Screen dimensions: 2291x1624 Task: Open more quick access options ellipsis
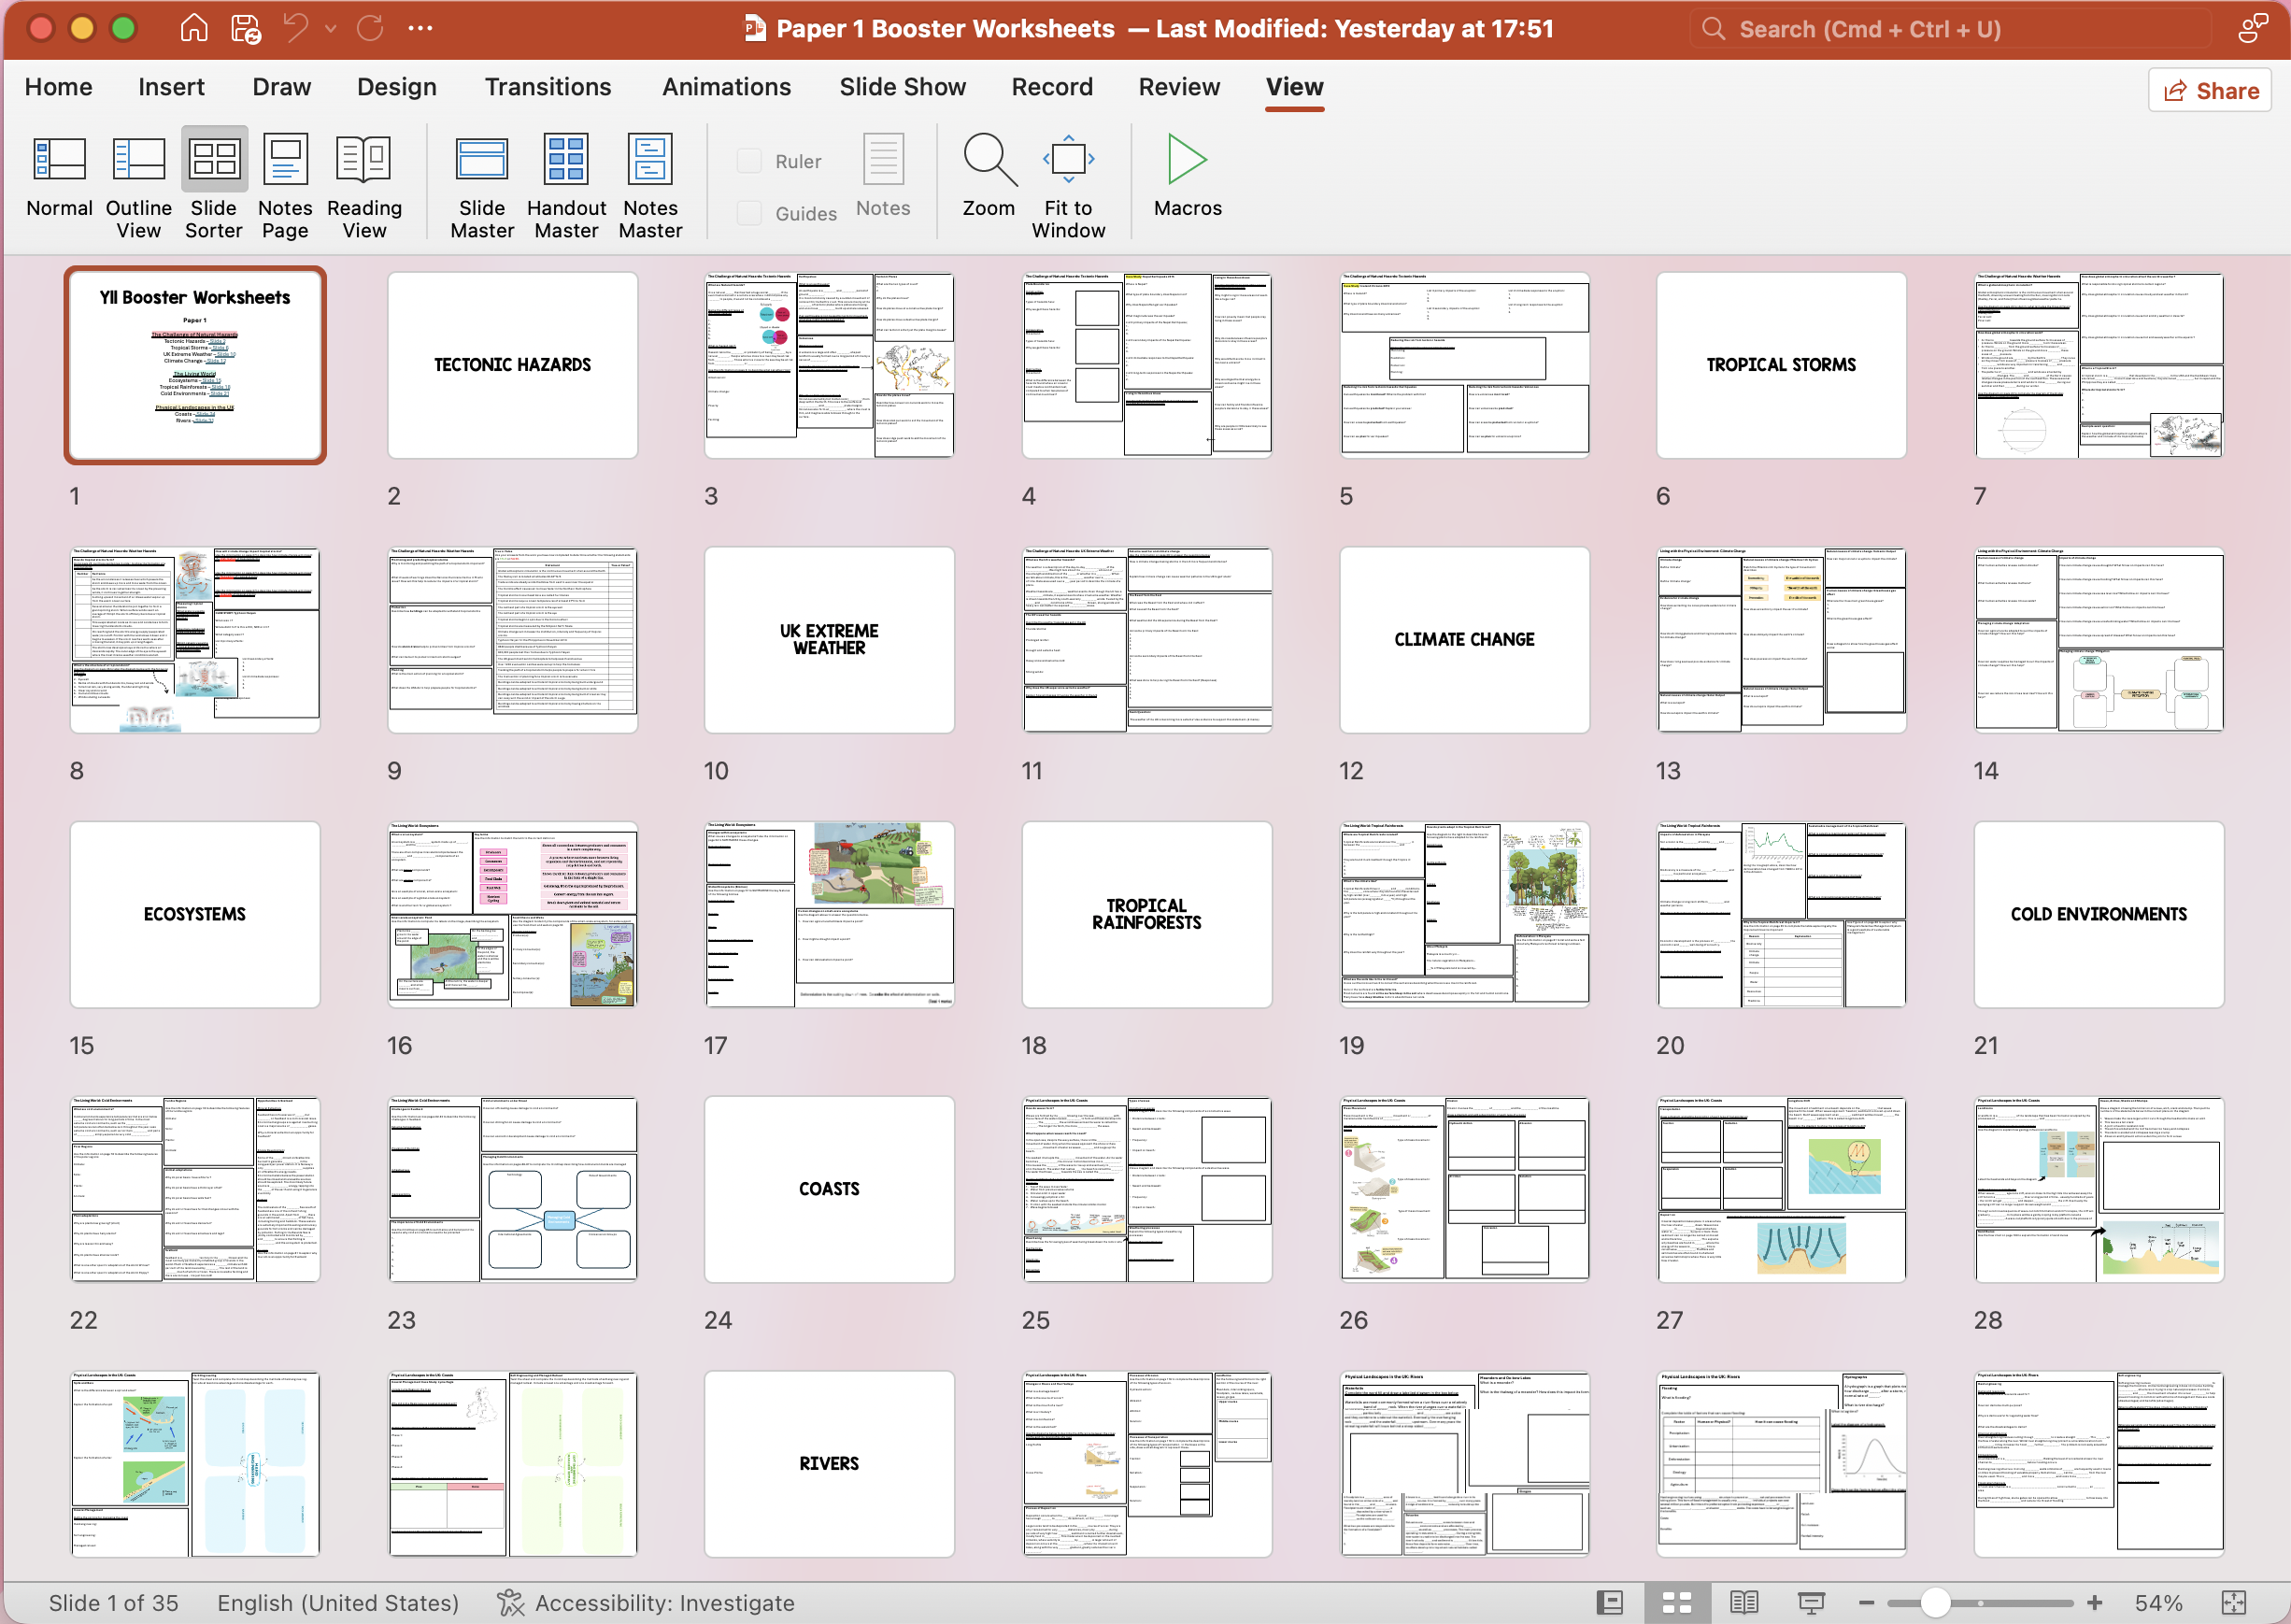[421, 28]
